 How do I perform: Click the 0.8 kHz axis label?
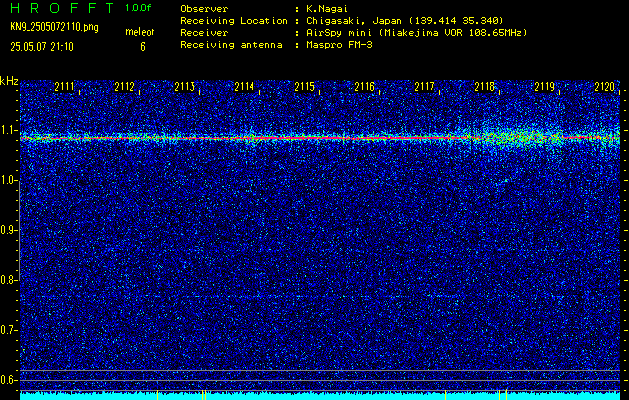point(8,280)
